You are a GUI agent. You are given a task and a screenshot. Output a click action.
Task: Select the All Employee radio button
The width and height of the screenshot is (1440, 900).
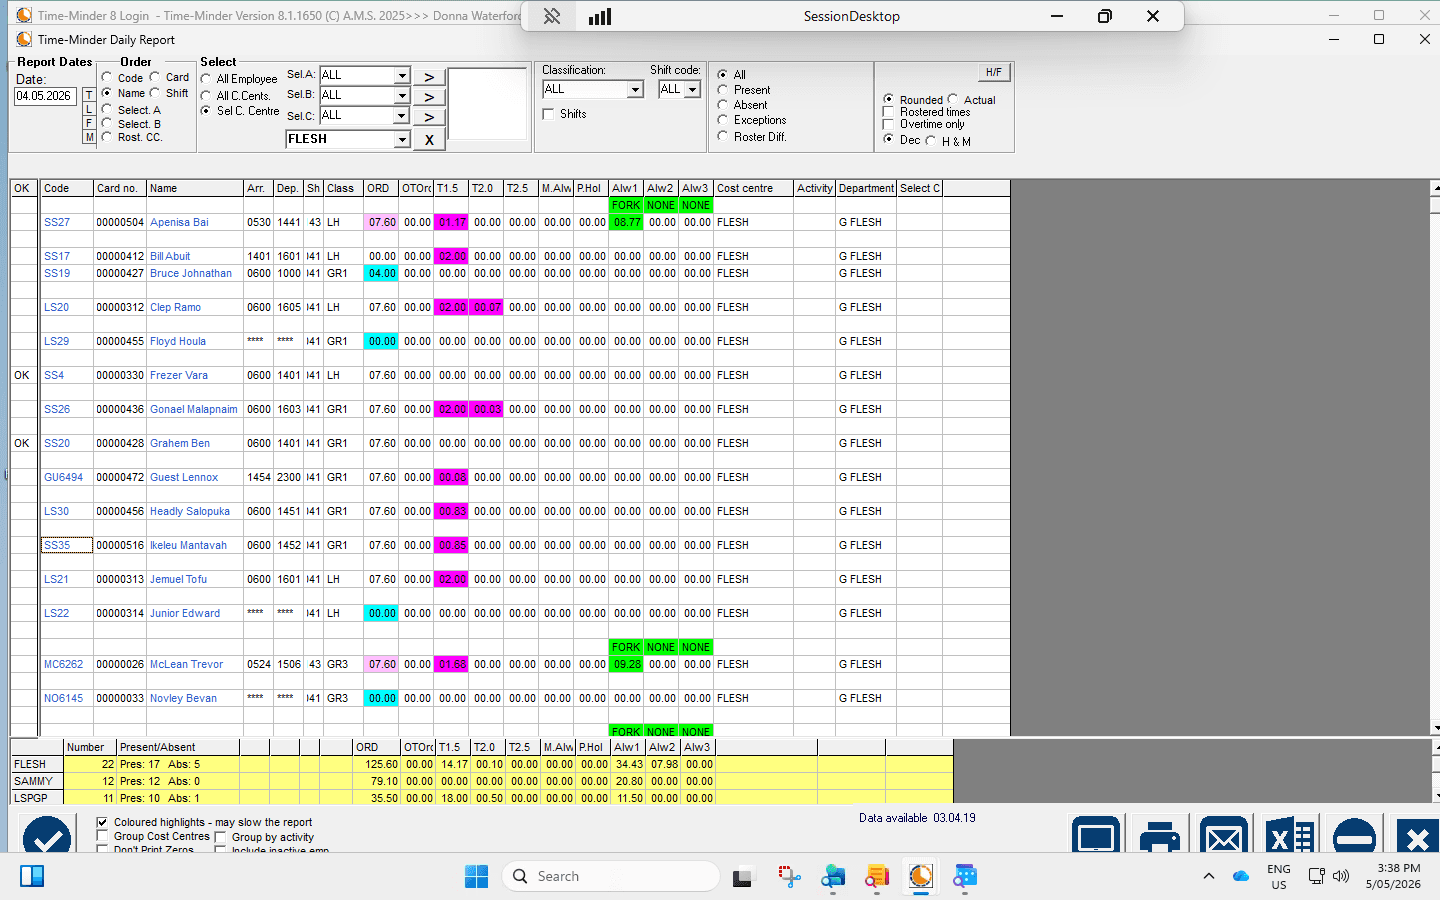click(x=206, y=79)
